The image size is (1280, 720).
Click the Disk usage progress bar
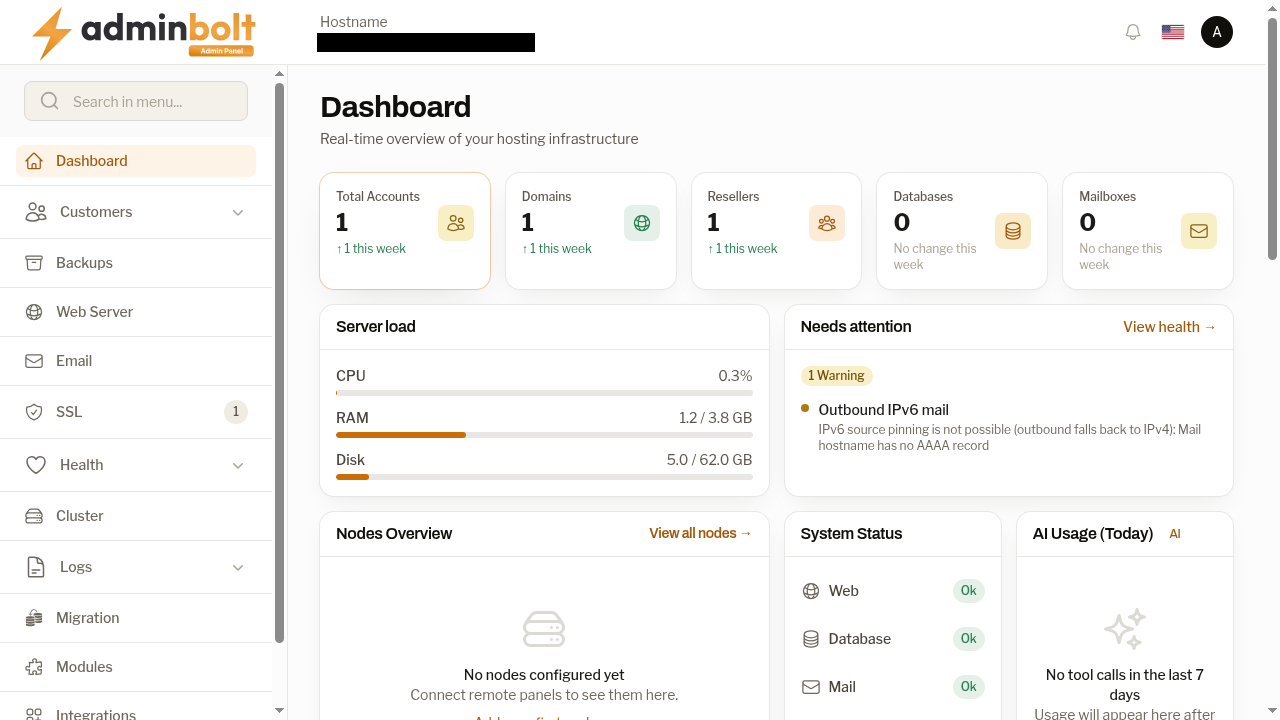click(x=544, y=477)
